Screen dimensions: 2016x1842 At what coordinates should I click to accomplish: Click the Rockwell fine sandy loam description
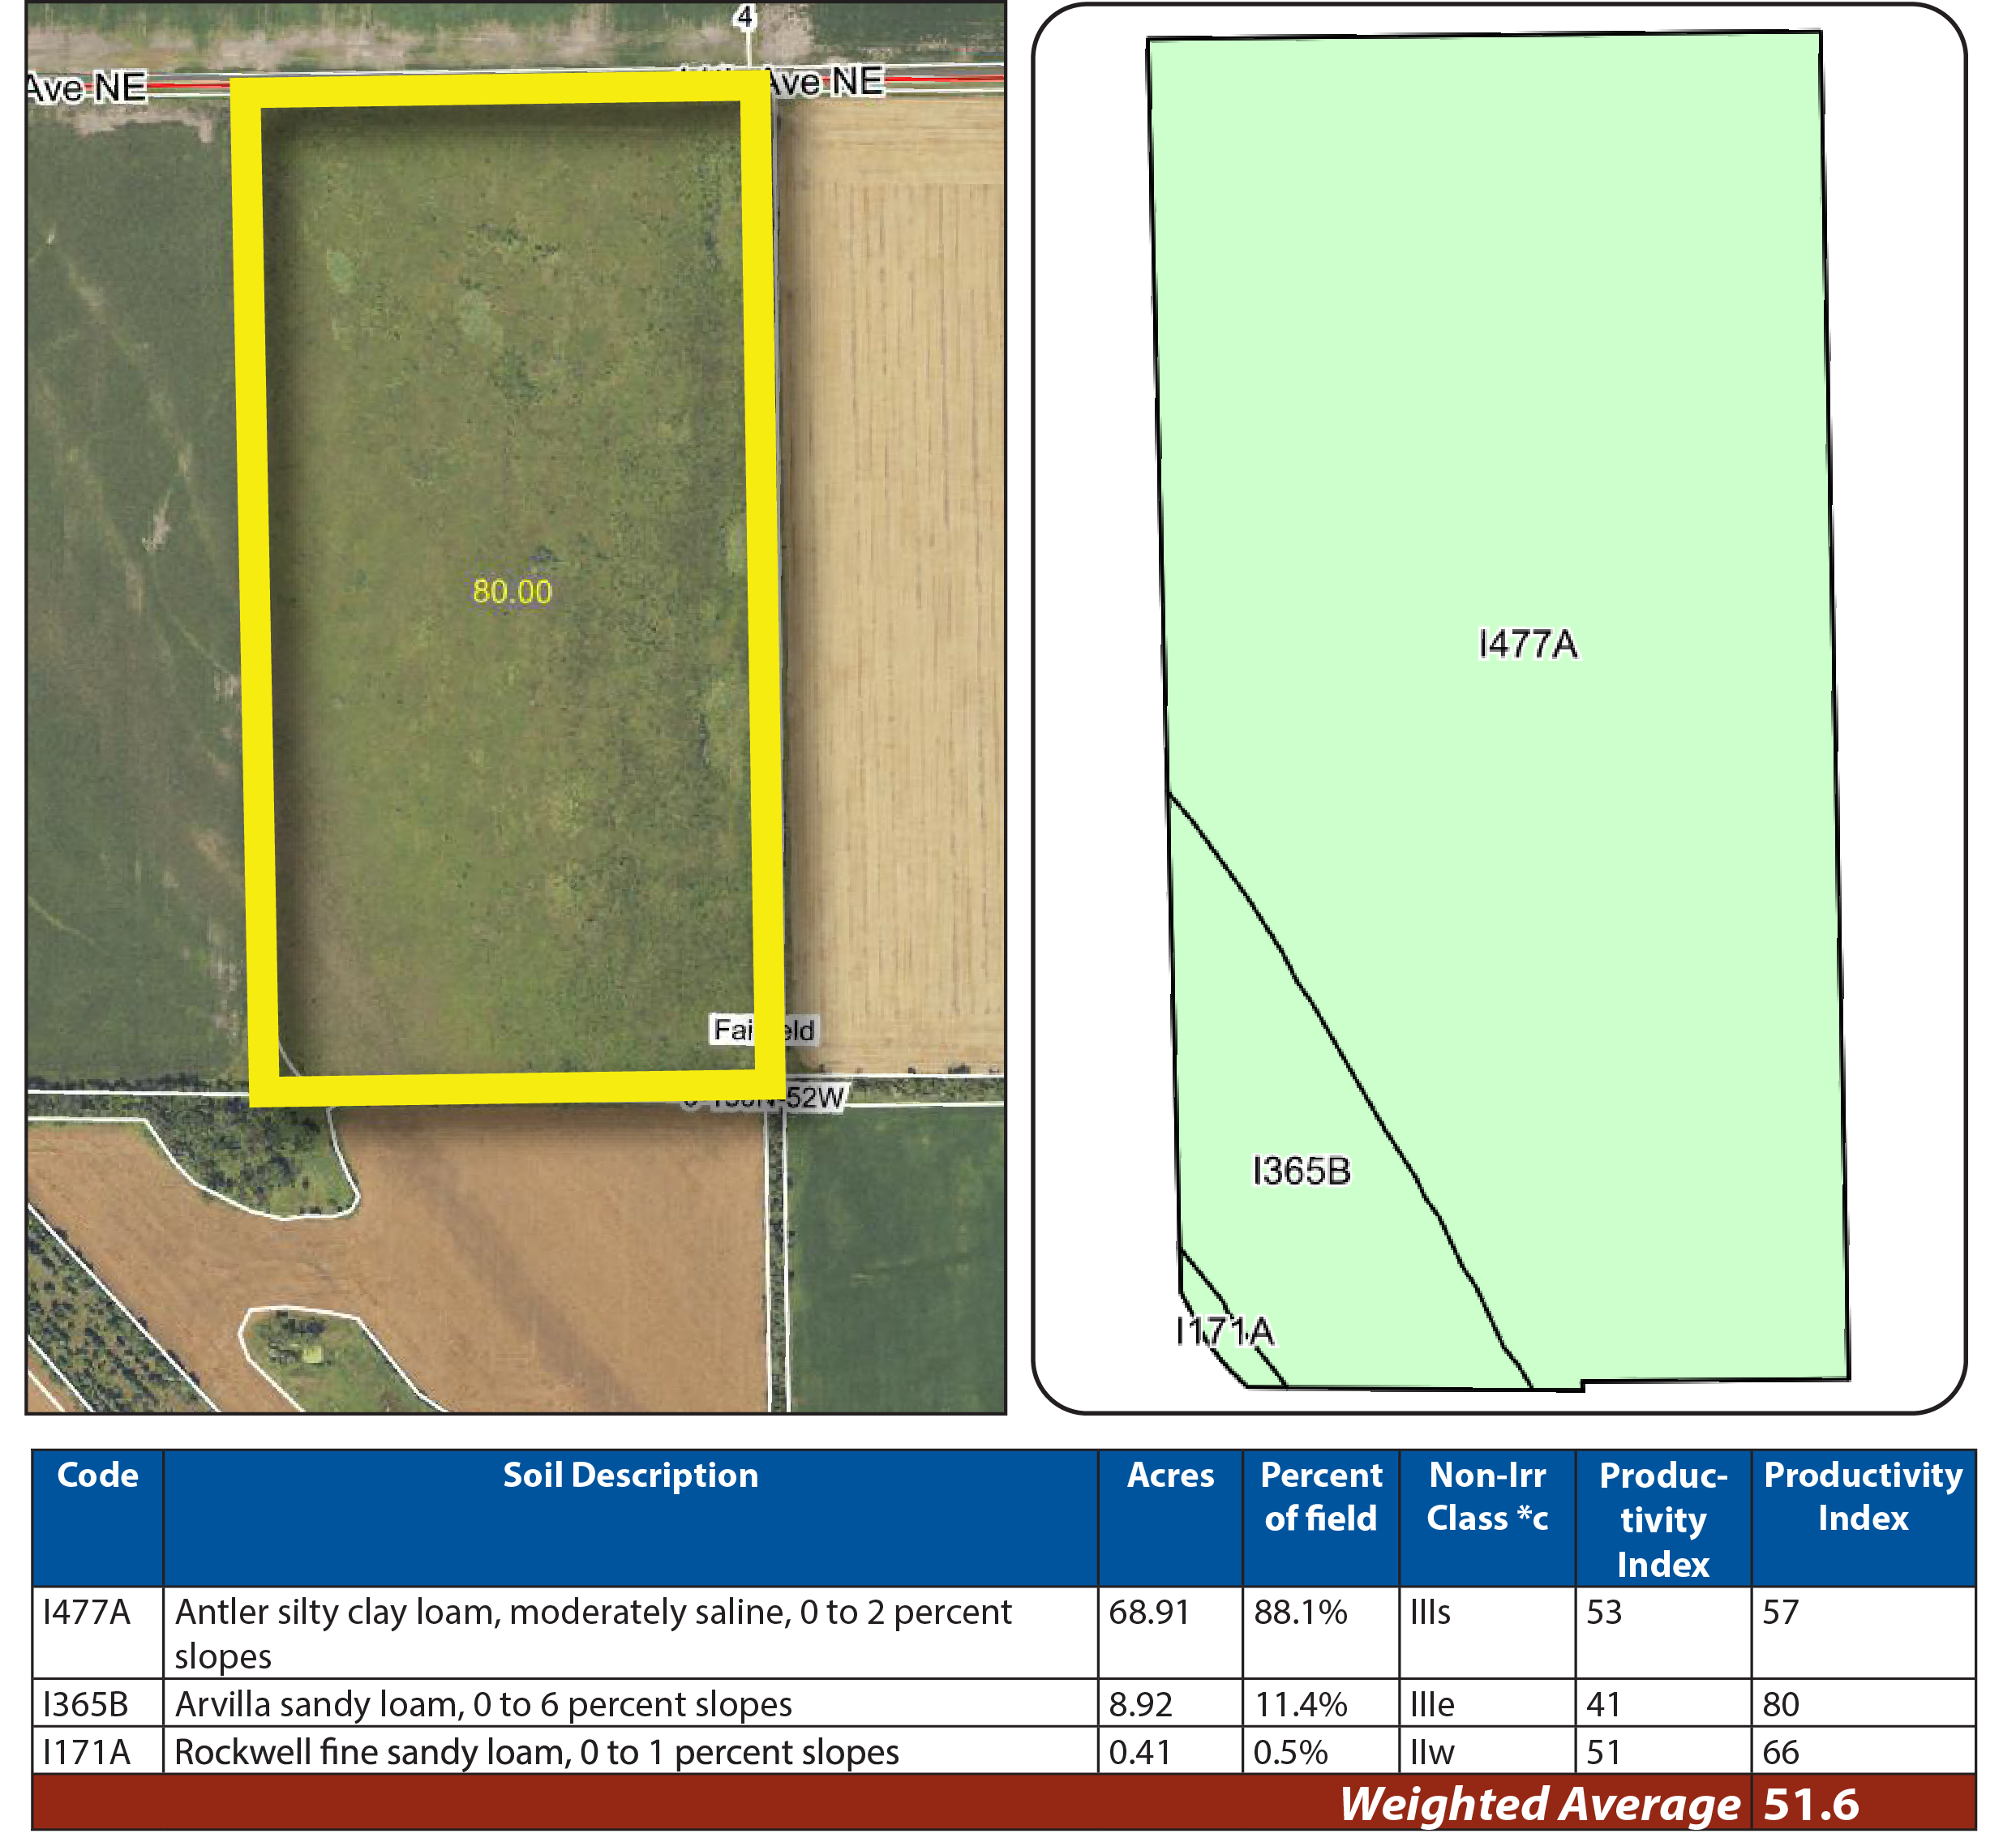[x=537, y=1752]
